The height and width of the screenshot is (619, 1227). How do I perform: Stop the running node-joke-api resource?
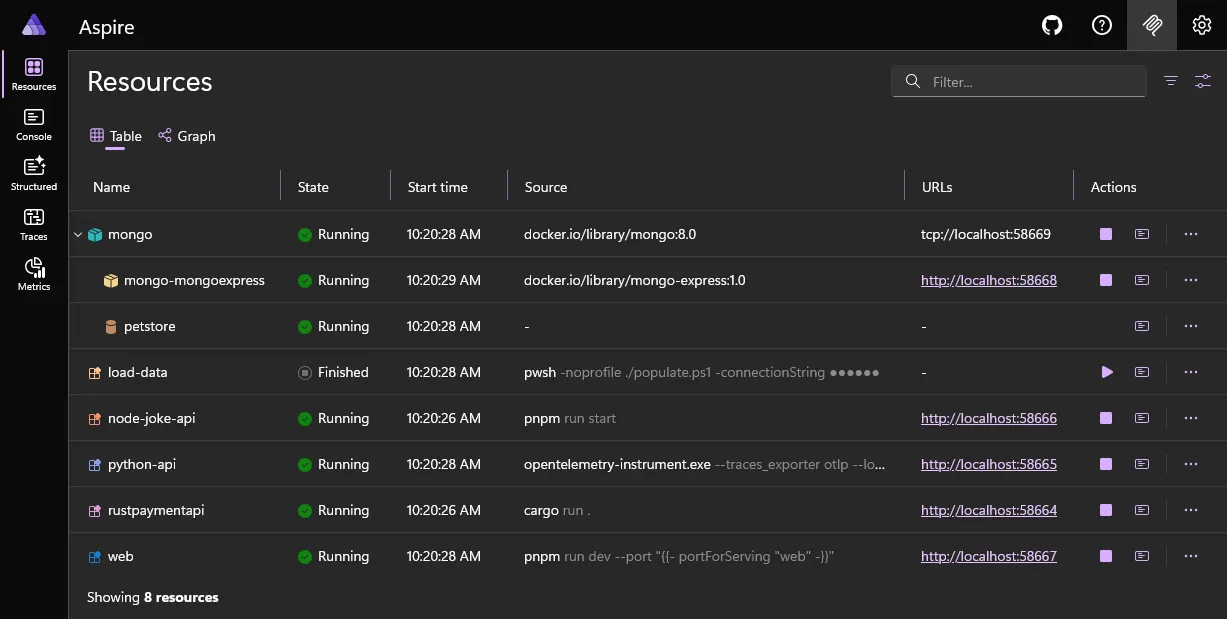click(1105, 418)
